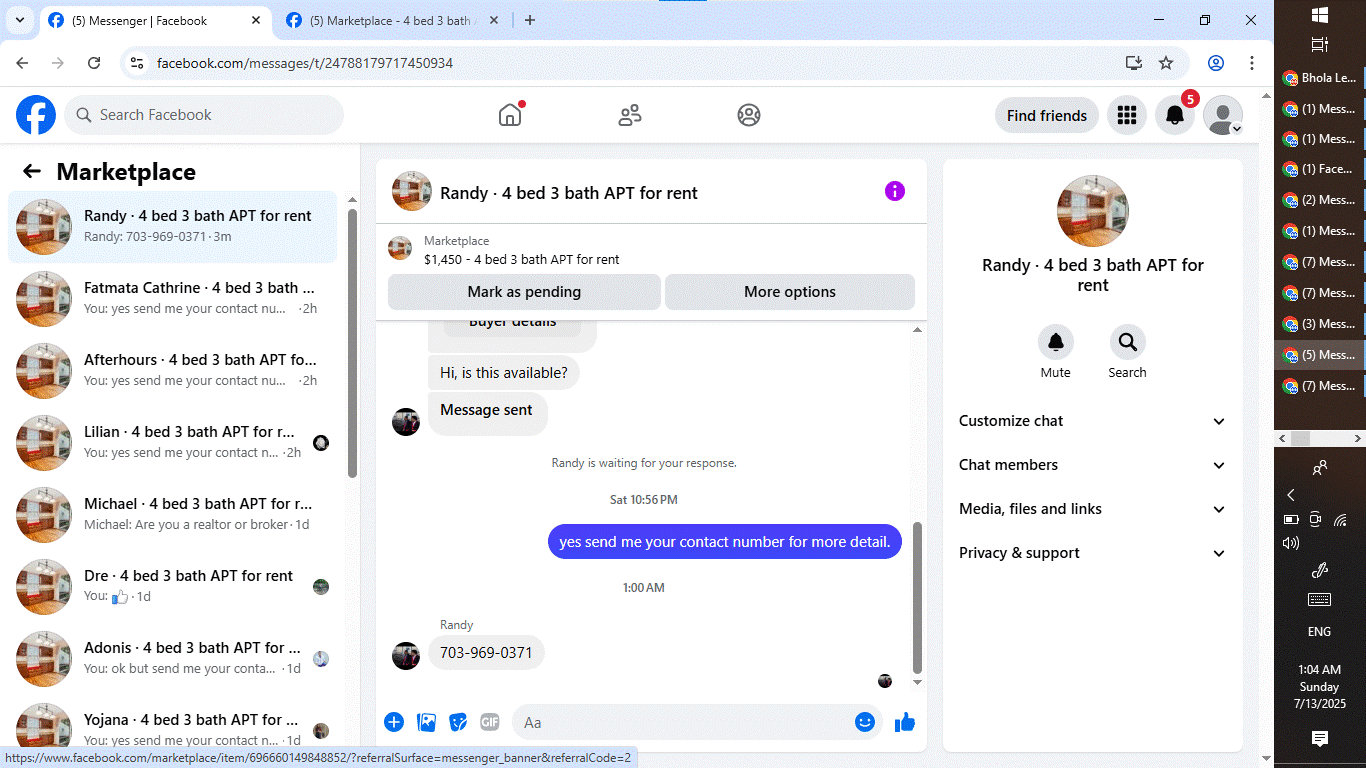Click the browser address bar URL

[305, 63]
